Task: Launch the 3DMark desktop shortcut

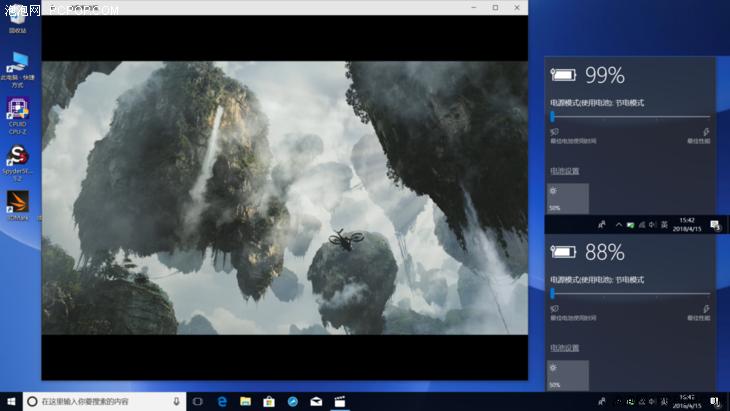Action: coord(18,205)
